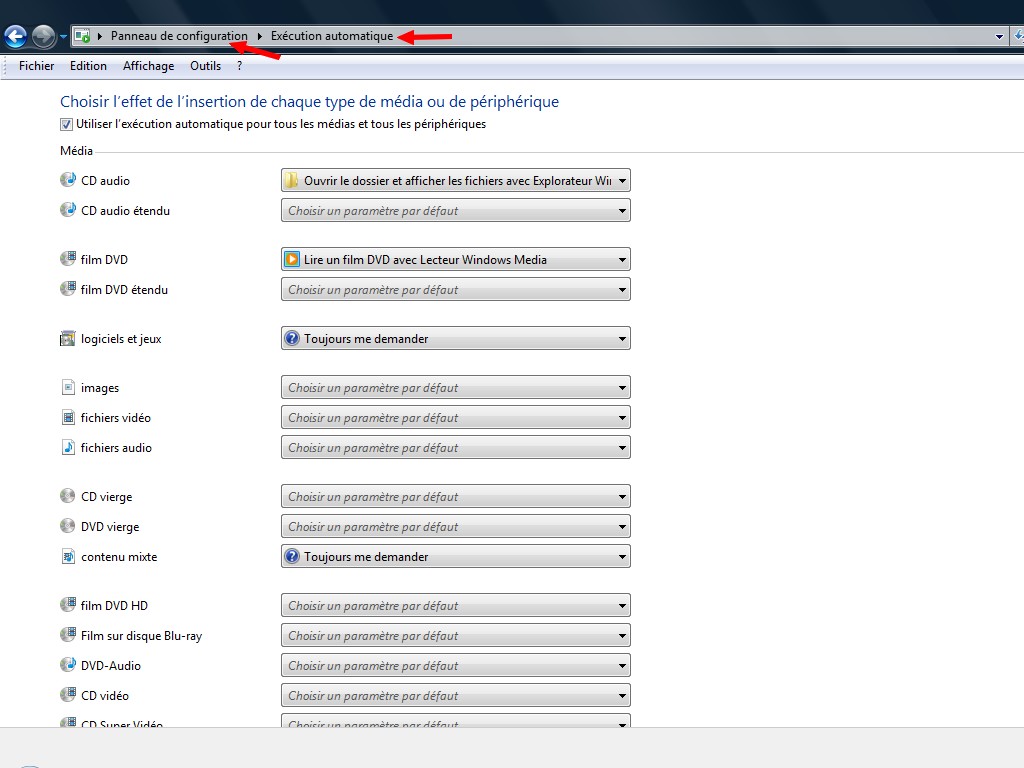
Task: Click the fichiers vidéo icon
Action: pos(68,417)
